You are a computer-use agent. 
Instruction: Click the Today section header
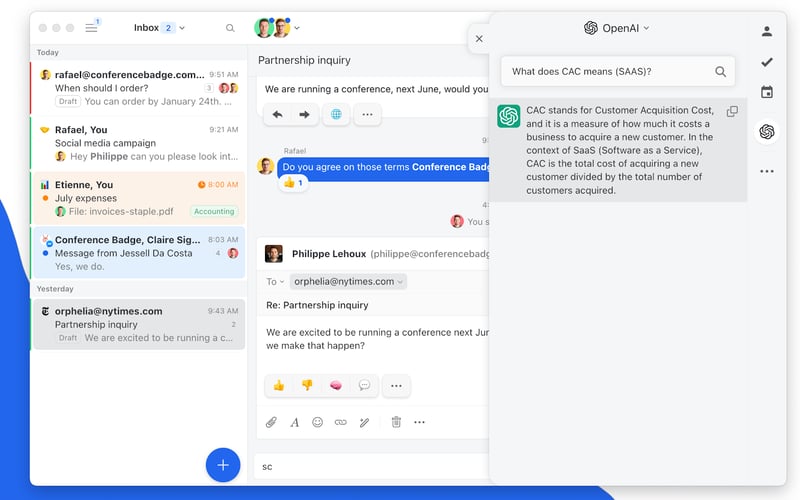[47, 53]
